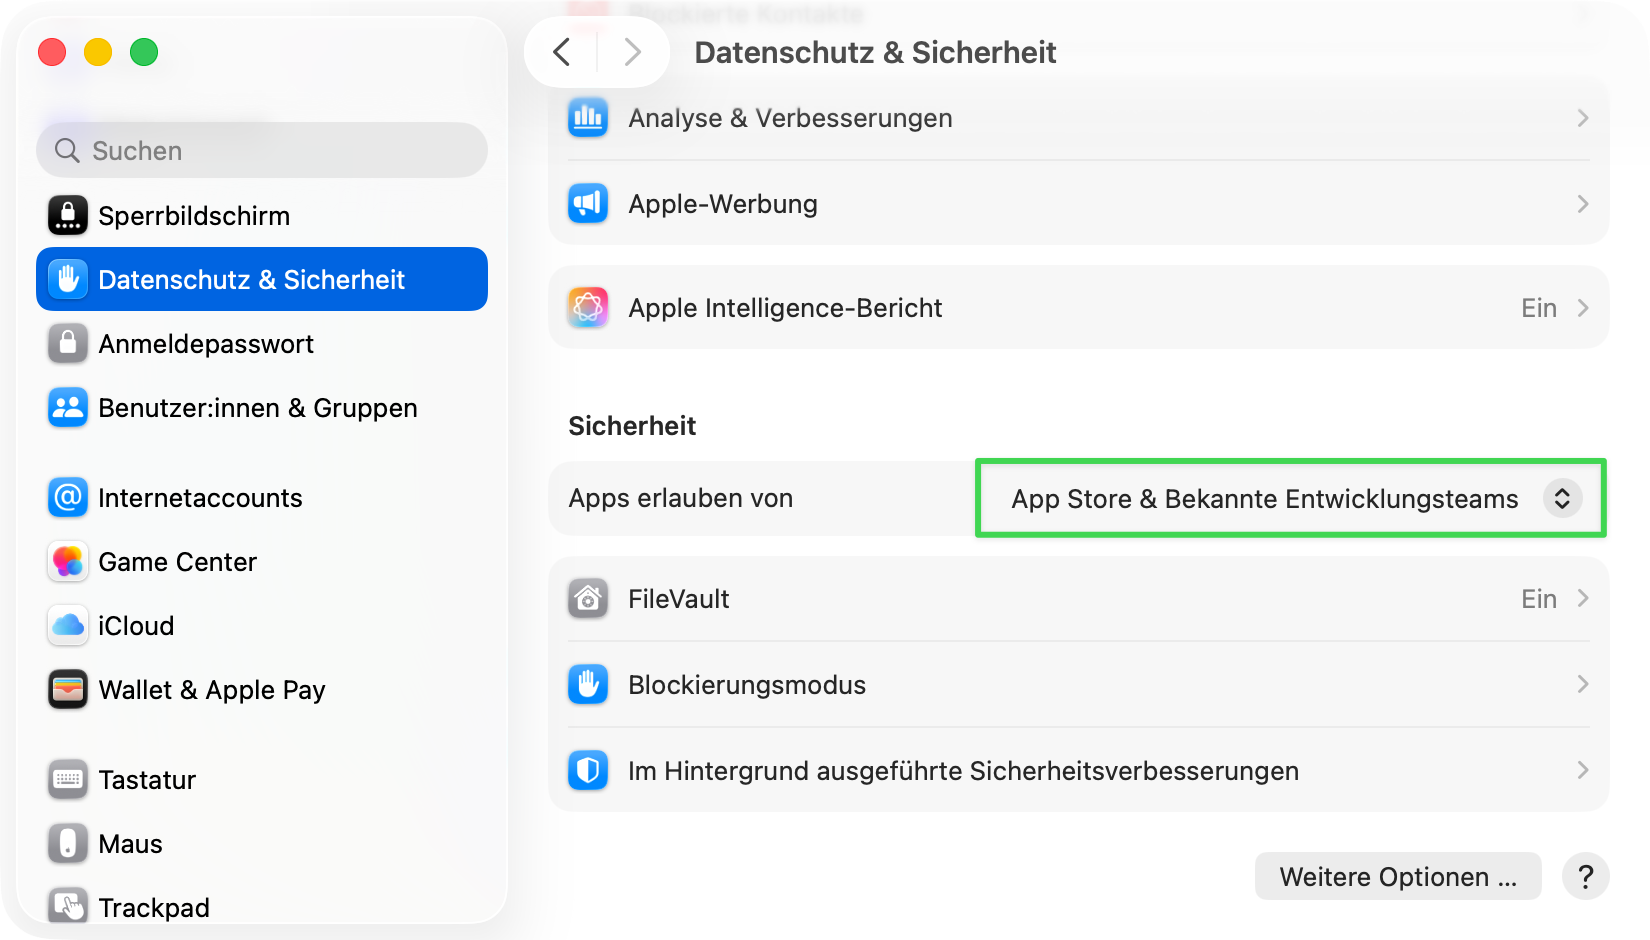
Task: Open Benutzer:innen & Gruppen settings pane
Action: 257,408
